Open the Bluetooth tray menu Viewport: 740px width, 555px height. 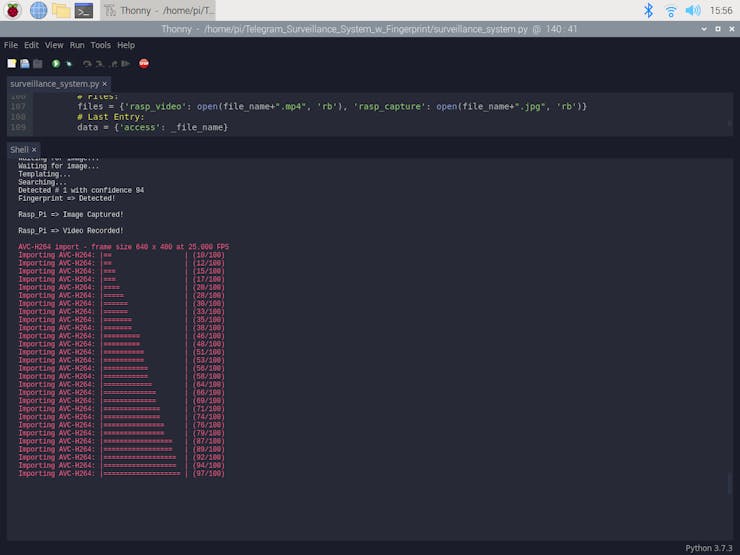coord(648,10)
